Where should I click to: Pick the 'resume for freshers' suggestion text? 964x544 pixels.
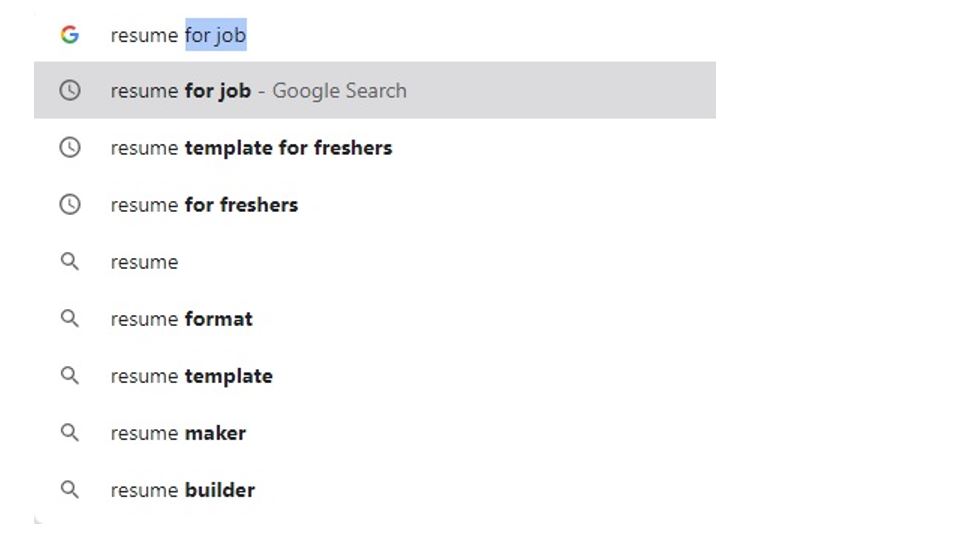coord(204,205)
